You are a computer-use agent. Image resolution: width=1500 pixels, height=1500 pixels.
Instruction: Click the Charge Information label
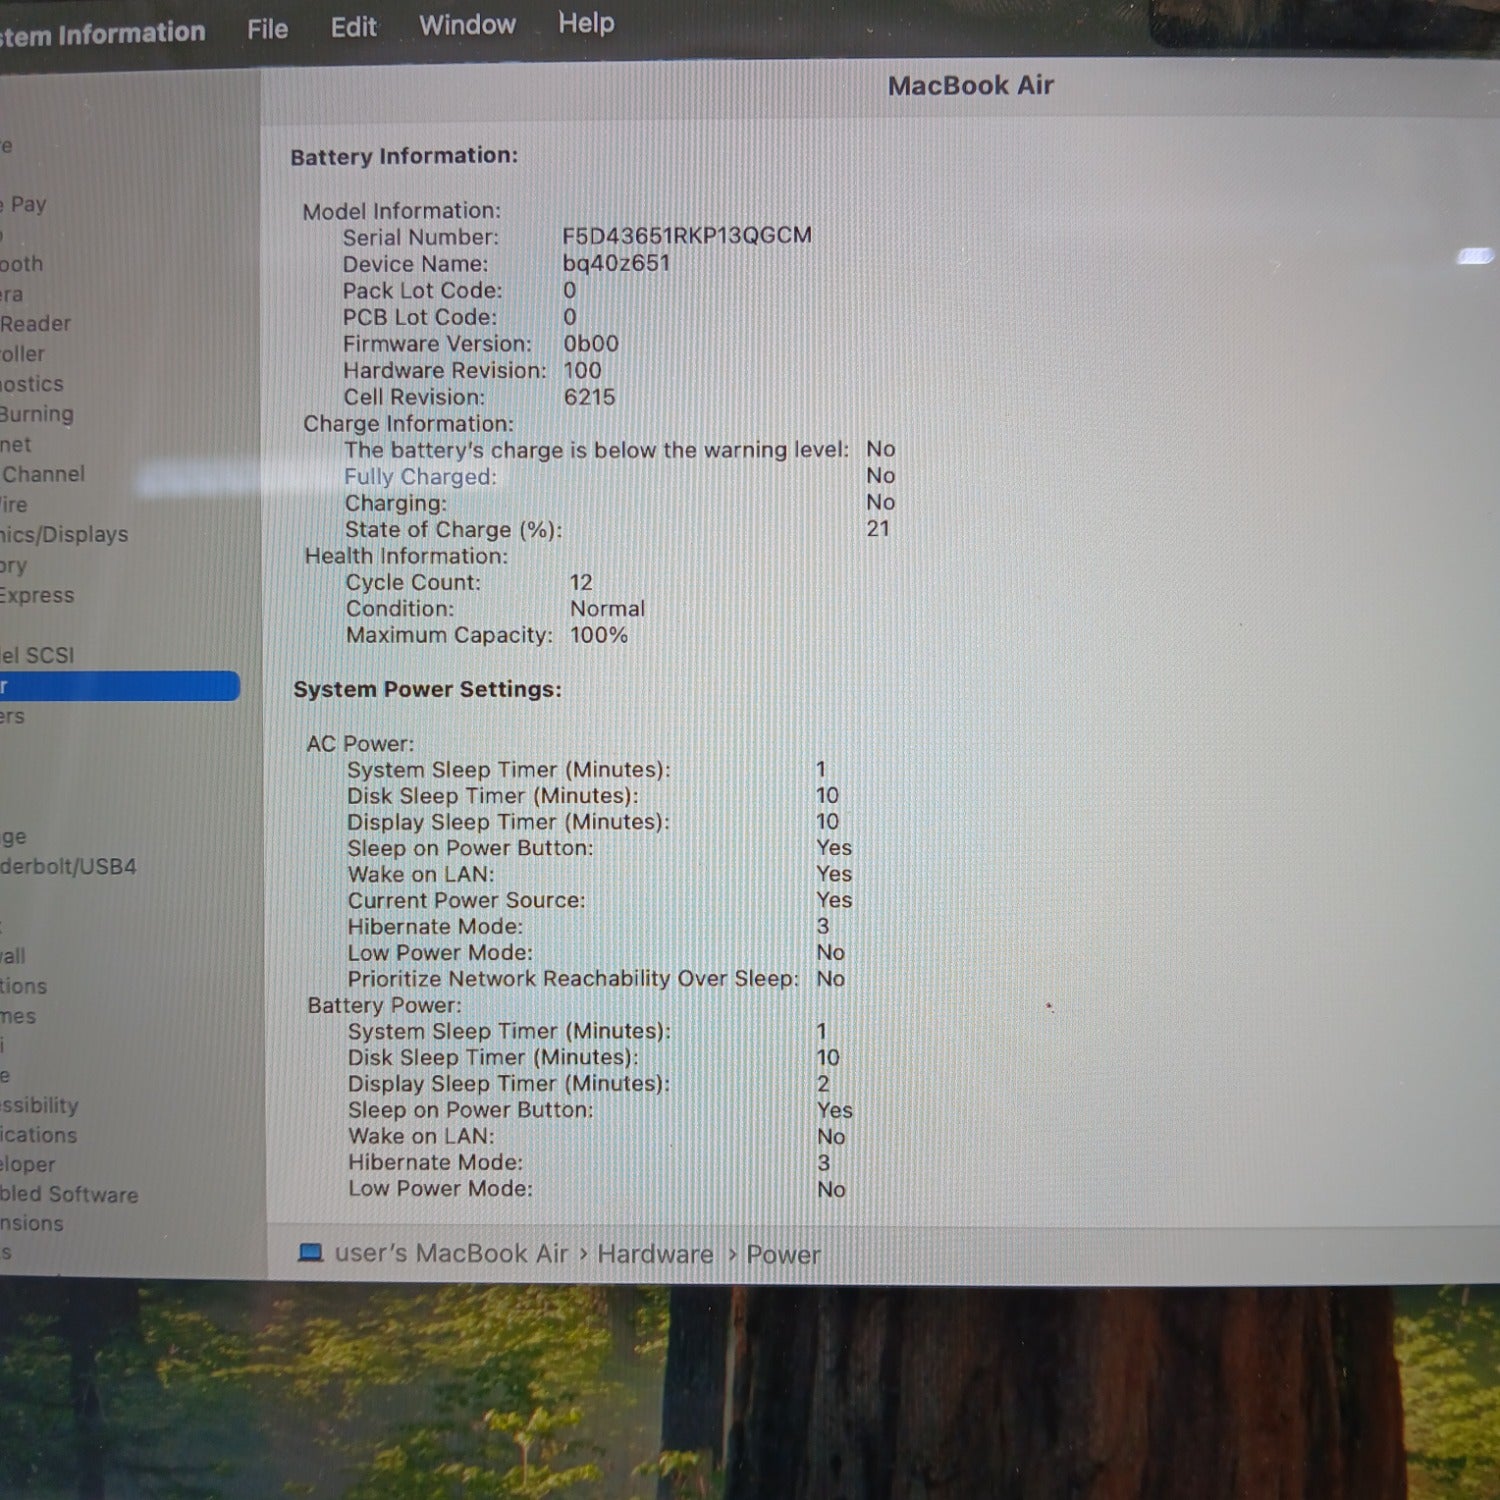coord(408,424)
